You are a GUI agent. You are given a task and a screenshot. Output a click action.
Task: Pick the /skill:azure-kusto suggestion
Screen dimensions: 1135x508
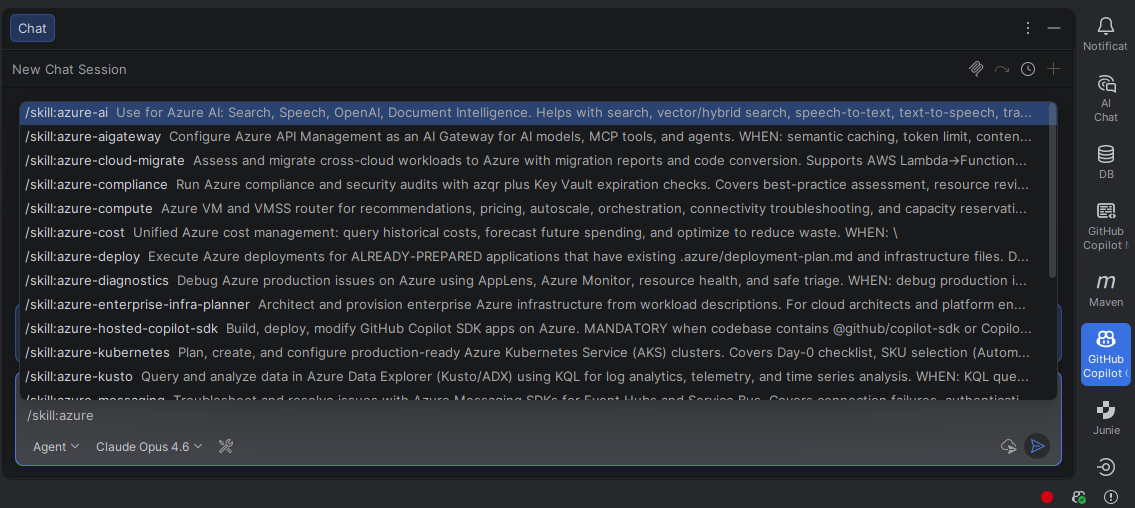coord(533,376)
